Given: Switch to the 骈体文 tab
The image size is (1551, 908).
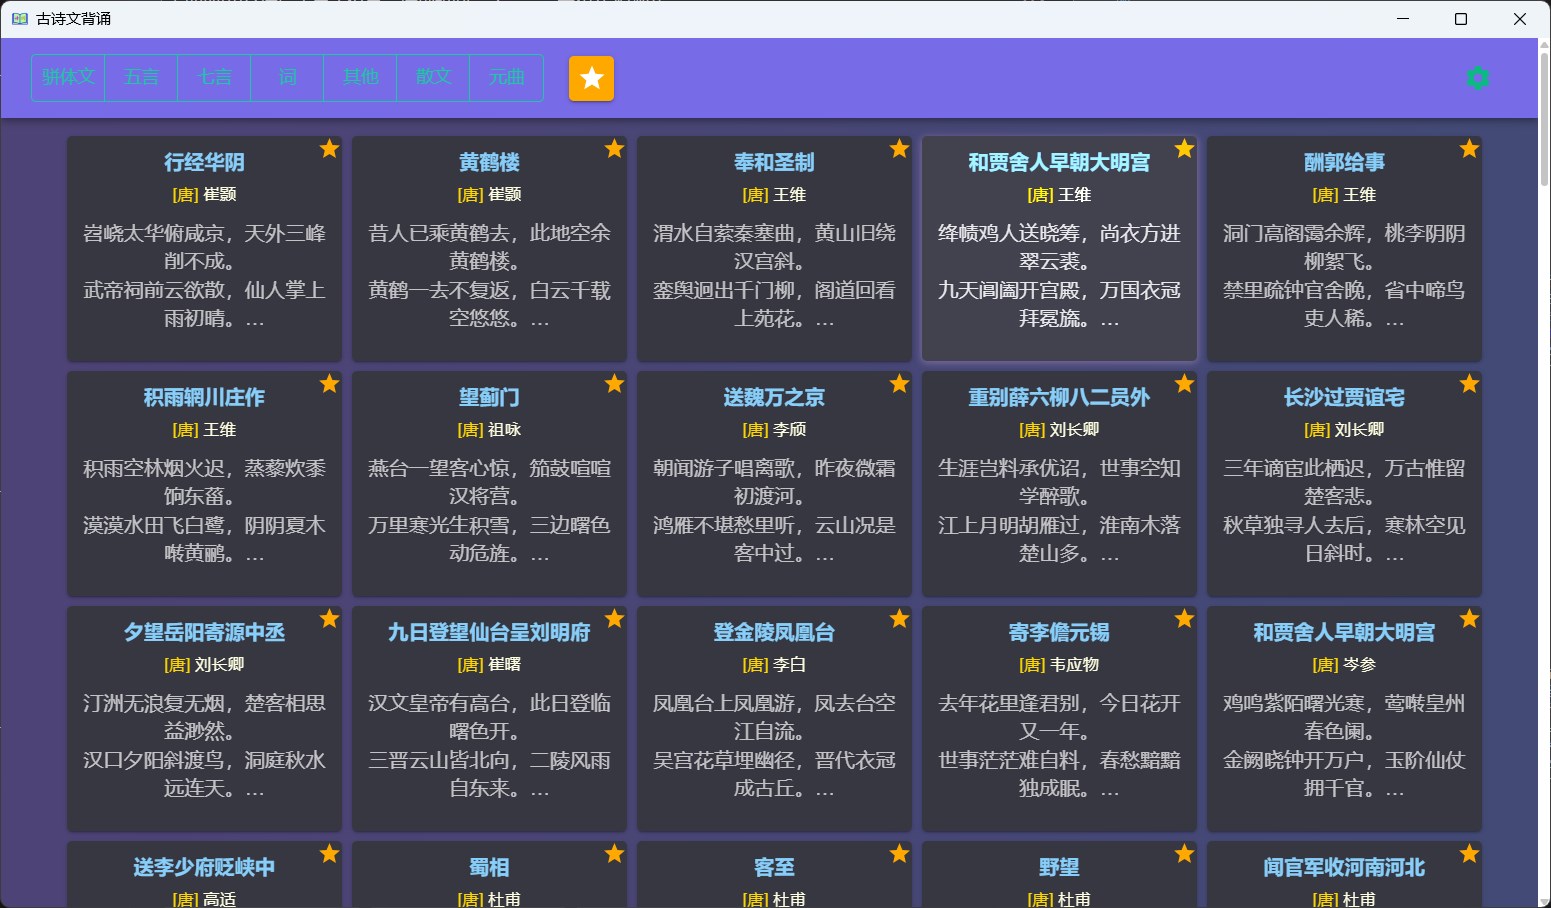Looking at the screenshot, I should [68, 78].
